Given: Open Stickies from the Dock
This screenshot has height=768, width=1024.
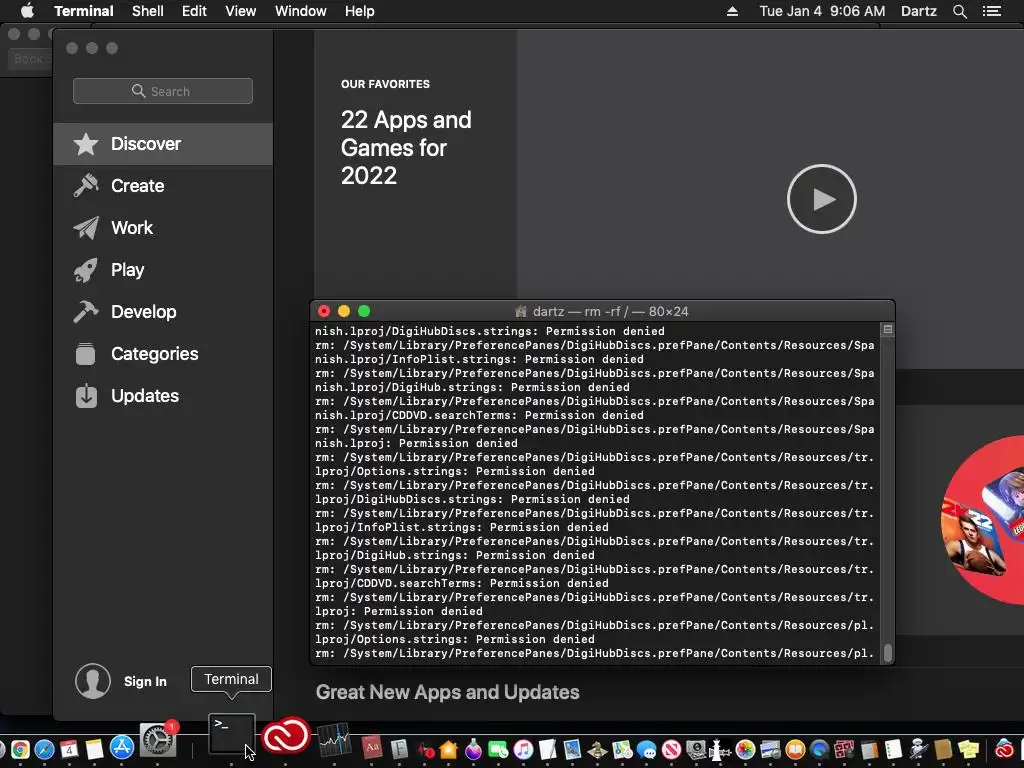Looking at the screenshot, I should coord(968,748).
